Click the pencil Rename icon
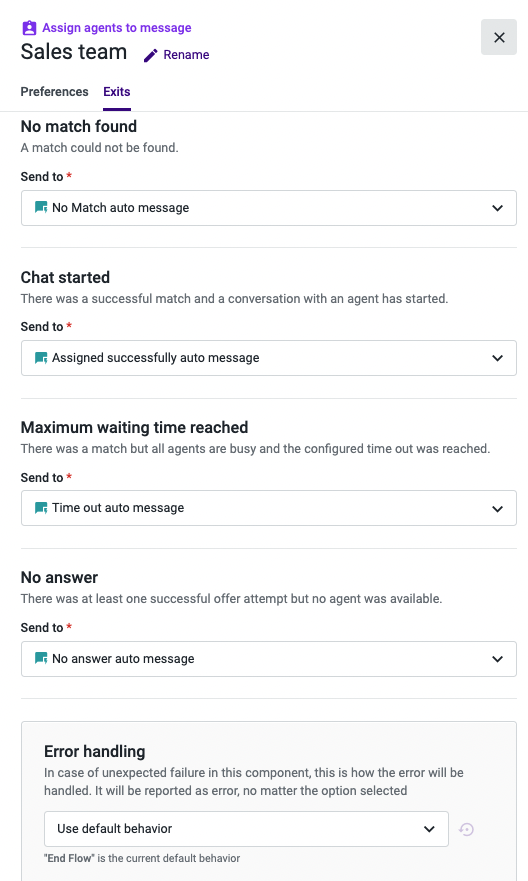Screen dimensions: 528x881 pos(151,55)
